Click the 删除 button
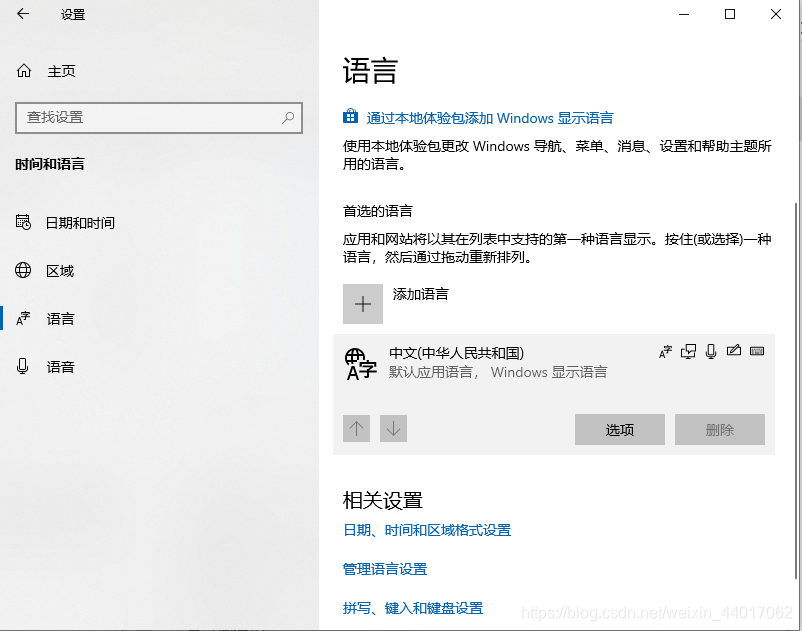802x631 pixels. pyautogui.click(x=720, y=430)
